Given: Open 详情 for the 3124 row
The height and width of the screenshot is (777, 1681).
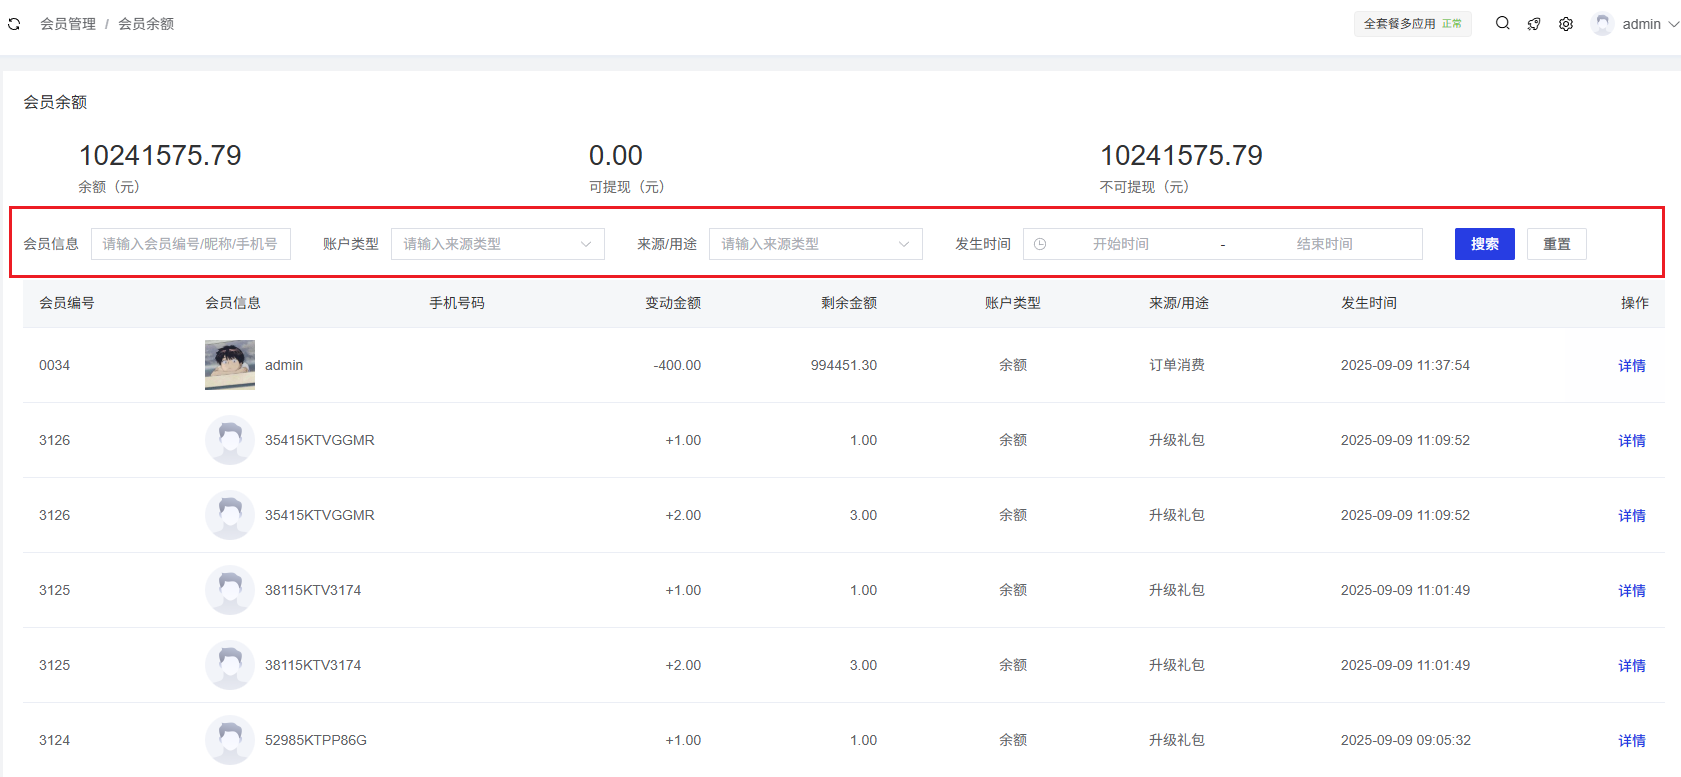Looking at the screenshot, I should click(x=1631, y=741).
